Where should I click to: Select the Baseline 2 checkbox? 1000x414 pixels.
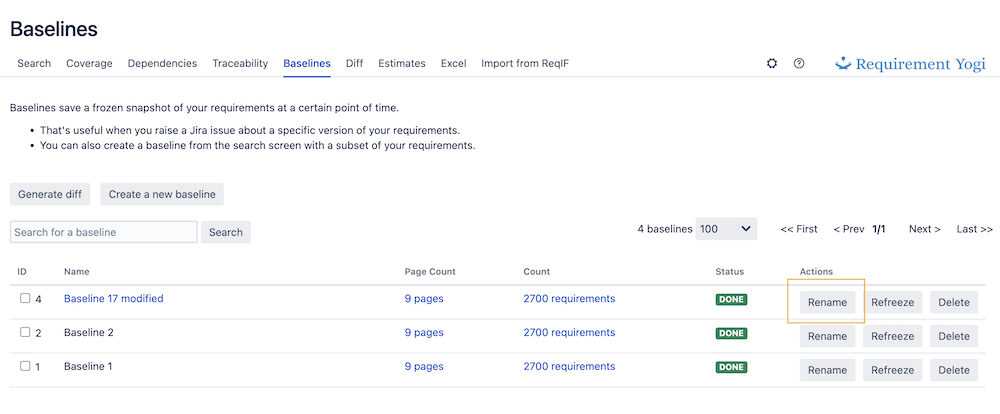coord(26,333)
